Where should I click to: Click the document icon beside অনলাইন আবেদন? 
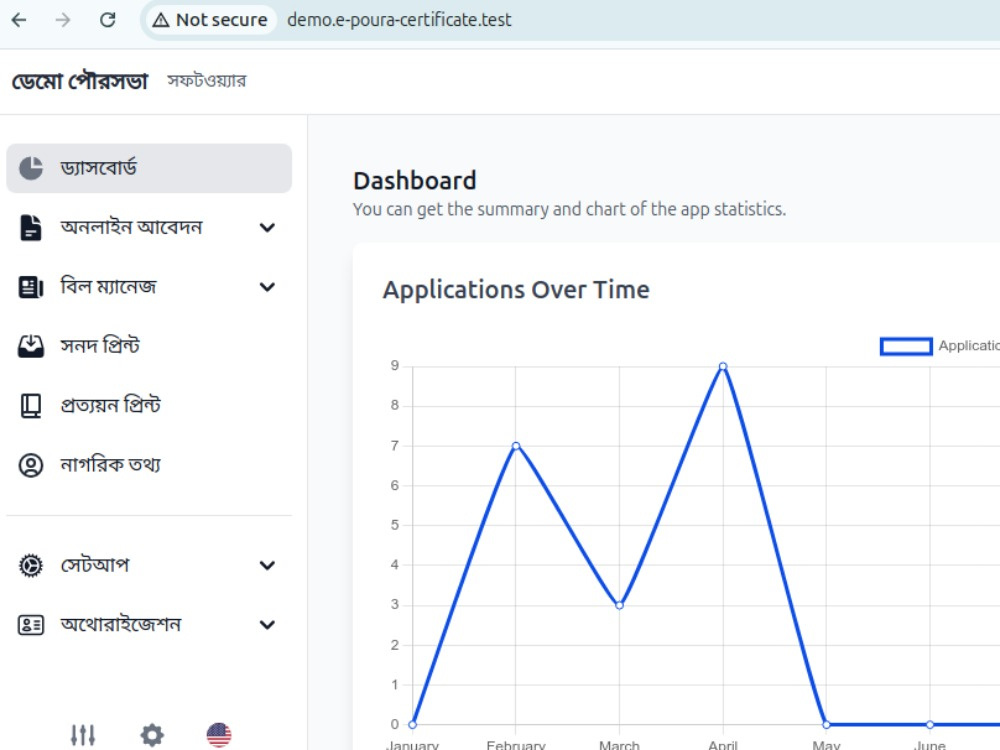coord(31,228)
